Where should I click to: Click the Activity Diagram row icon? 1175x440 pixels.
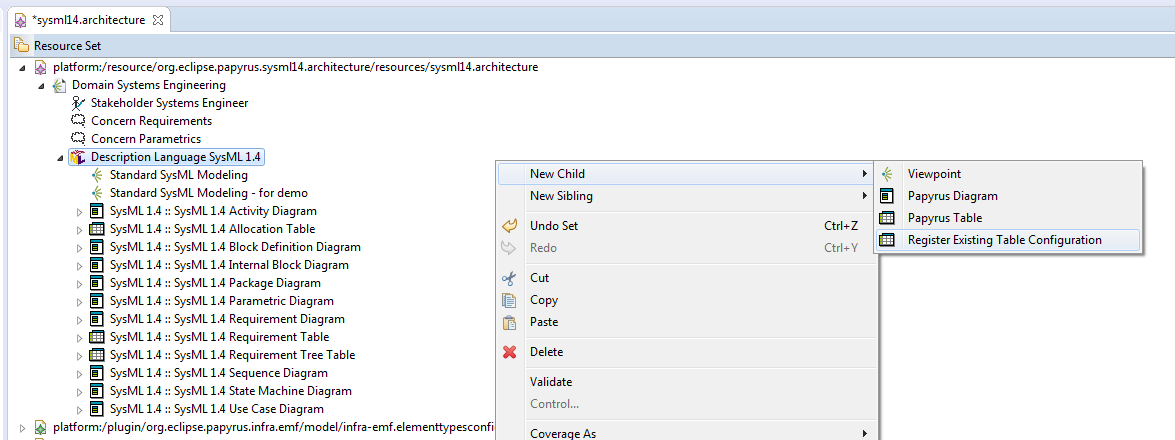(97, 211)
